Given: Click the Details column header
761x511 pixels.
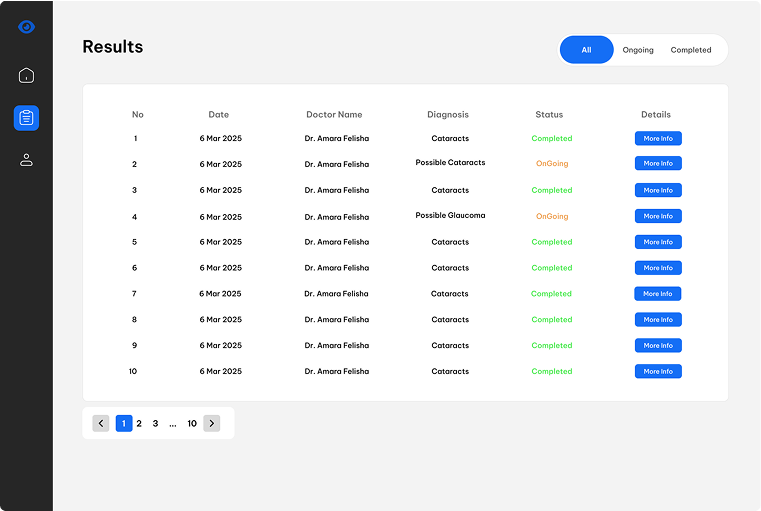Looking at the screenshot, I should [x=656, y=115].
